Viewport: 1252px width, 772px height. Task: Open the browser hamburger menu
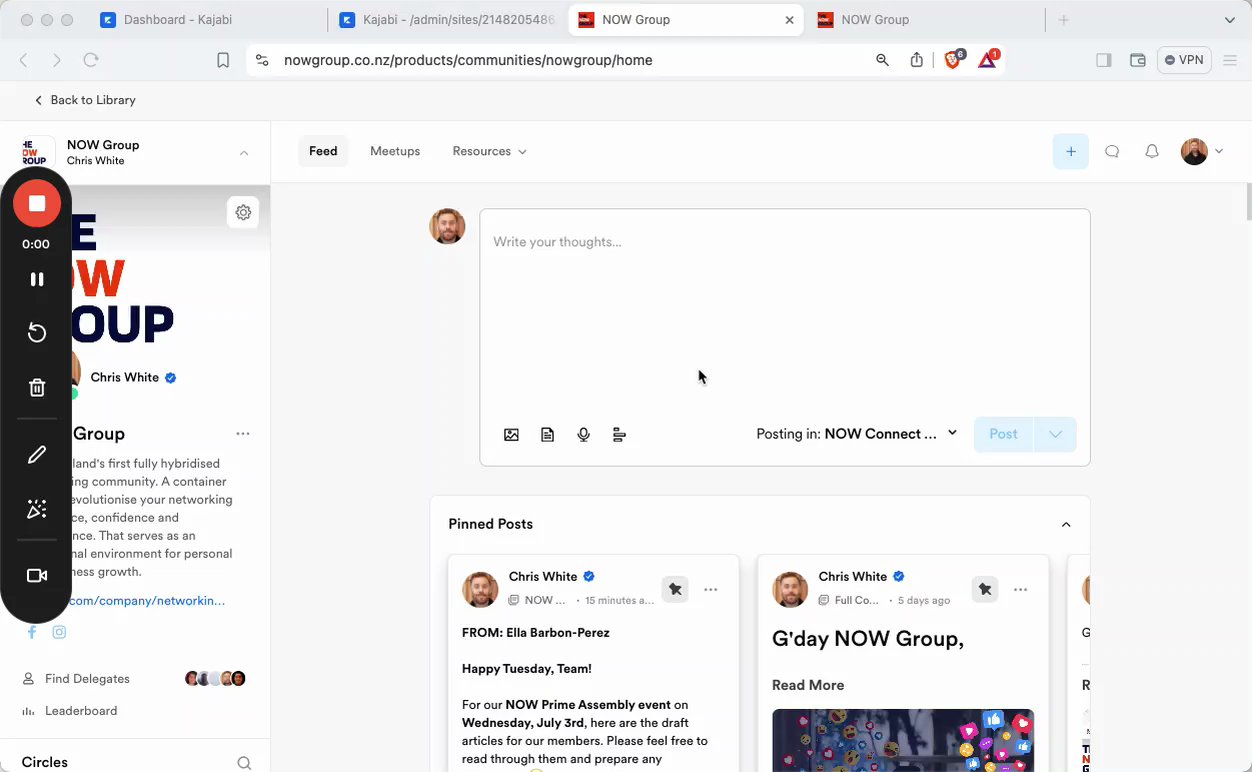tap(1230, 60)
